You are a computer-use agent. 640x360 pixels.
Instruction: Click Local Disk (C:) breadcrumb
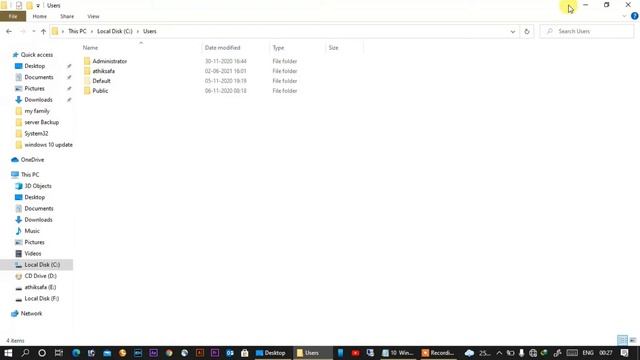pos(115,31)
